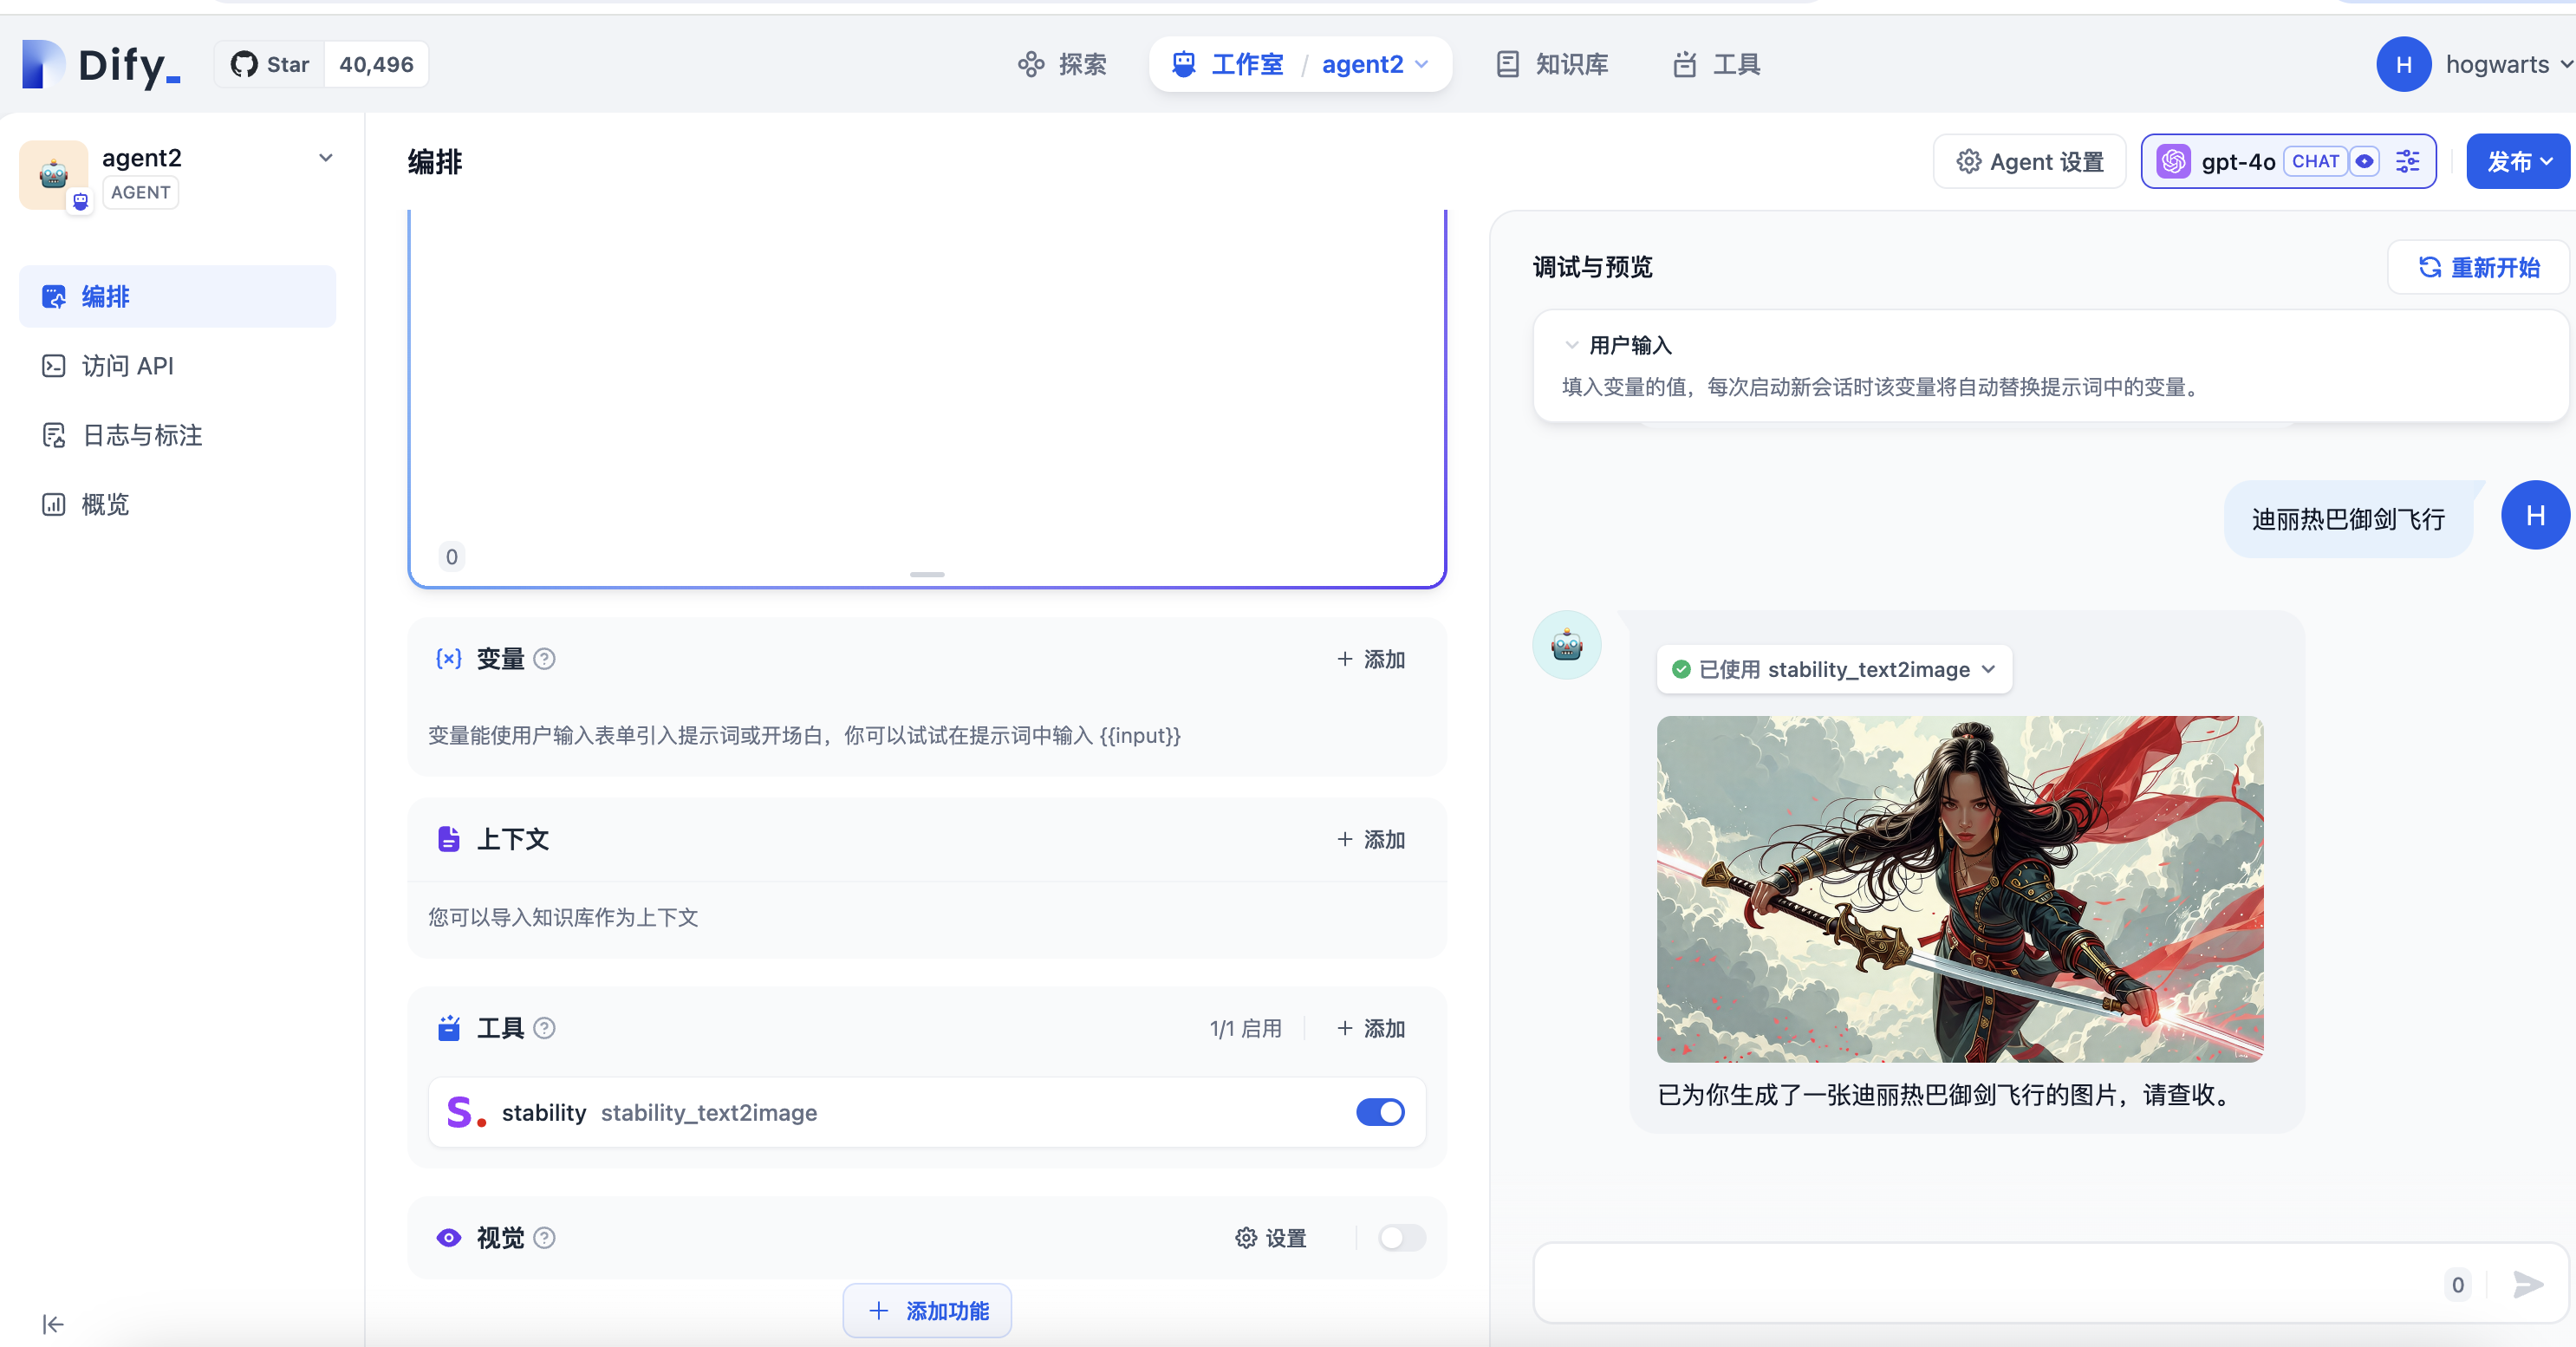Collapse the 用户输入 section

click(1571, 343)
